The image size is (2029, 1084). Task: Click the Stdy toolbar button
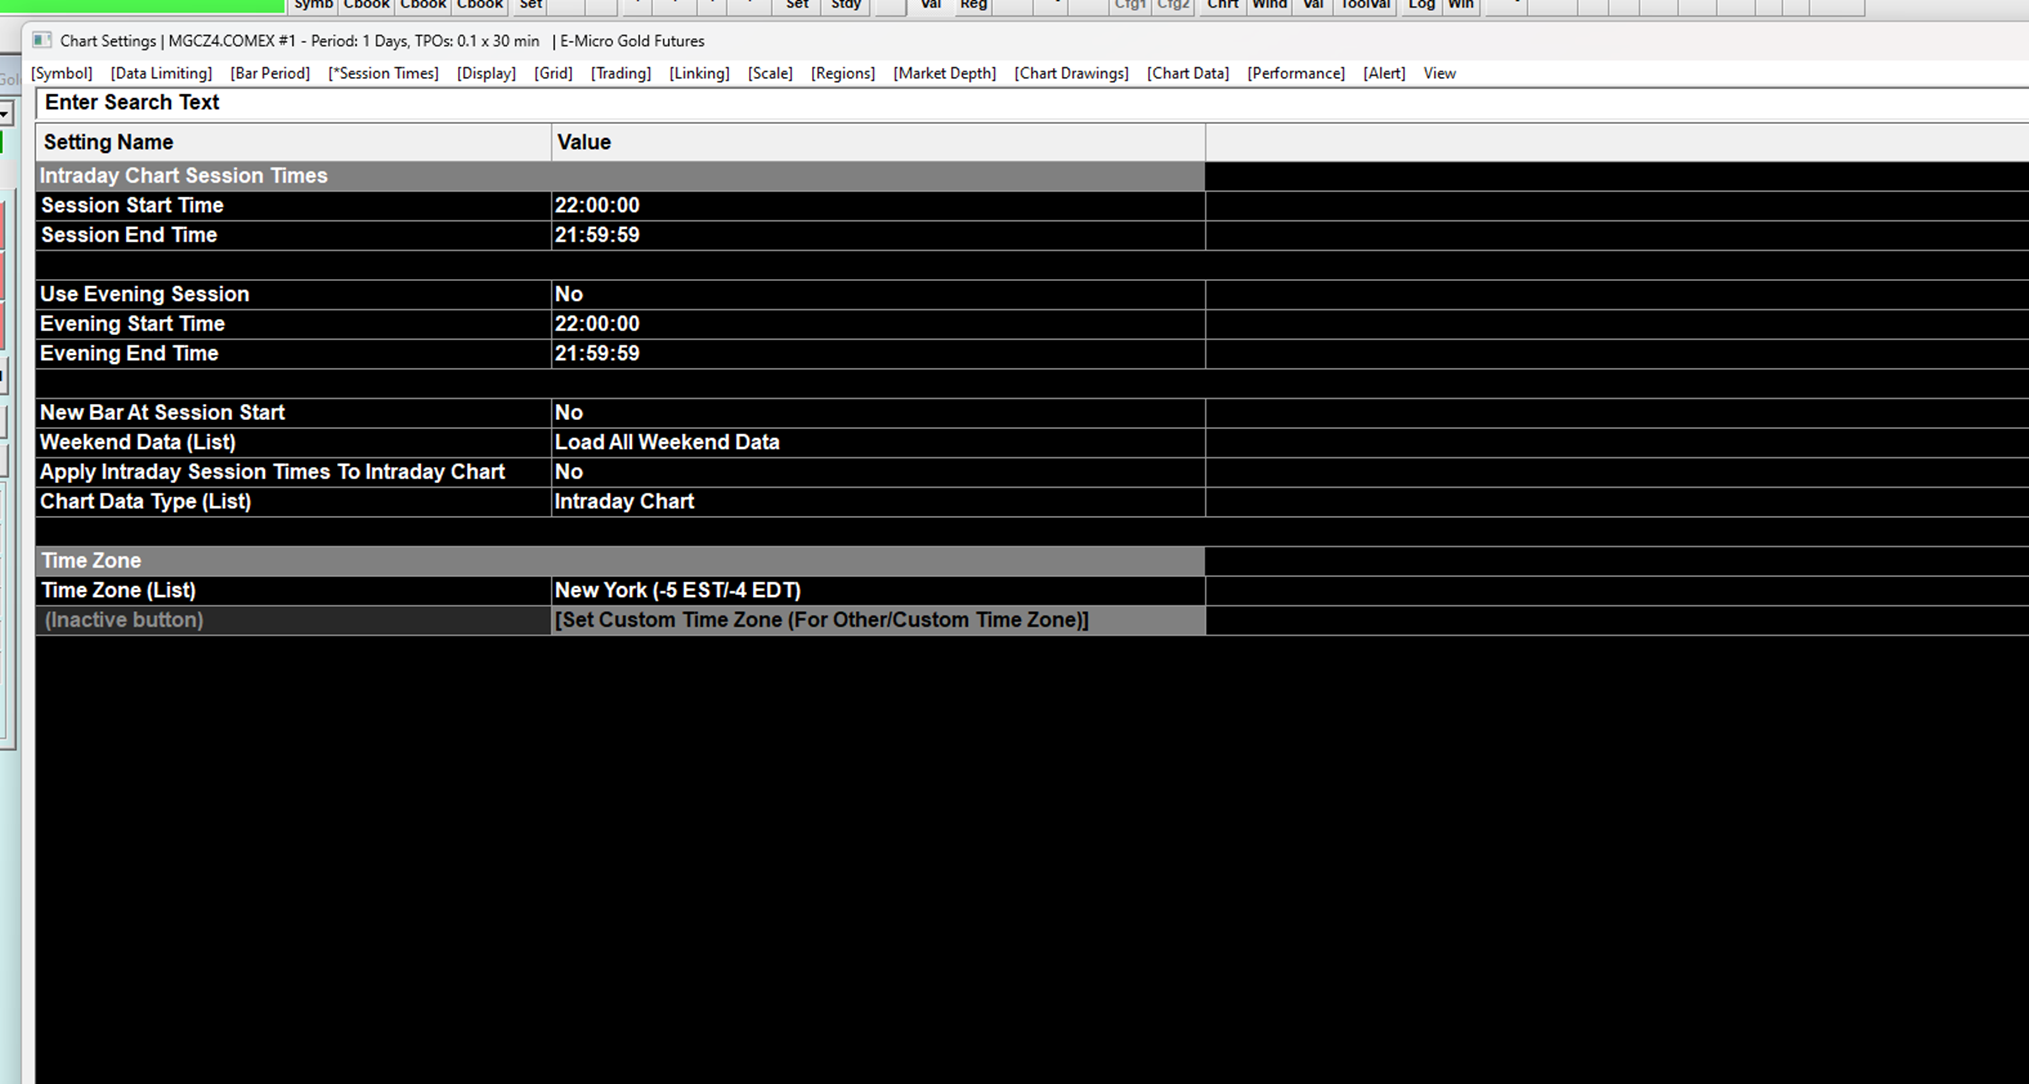click(845, 6)
